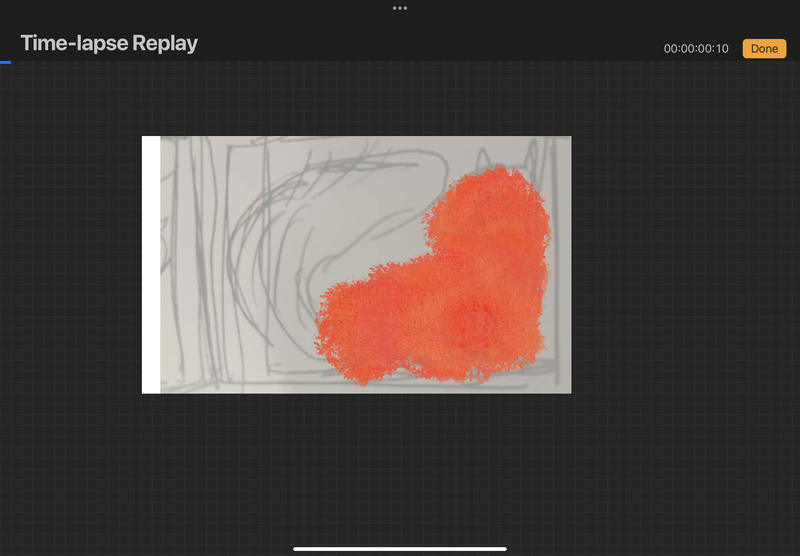Click the 00:00:00:10 timestamp
This screenshot has height=556, width=800.
696,49
